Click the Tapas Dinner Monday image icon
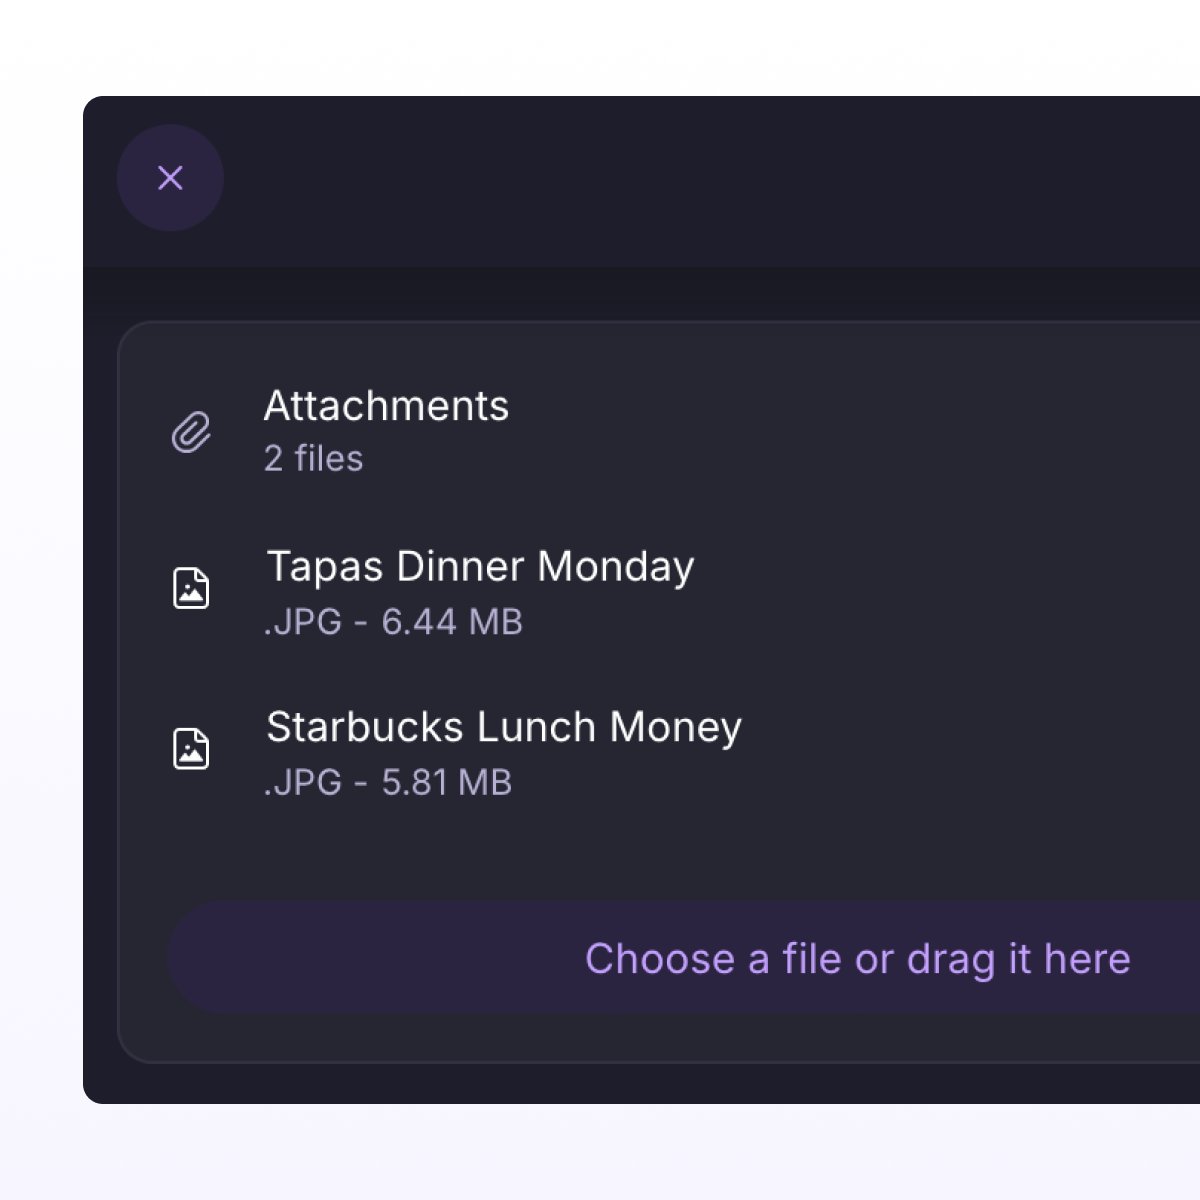Screen dimensions: 1200x1200 coord(191,588)
